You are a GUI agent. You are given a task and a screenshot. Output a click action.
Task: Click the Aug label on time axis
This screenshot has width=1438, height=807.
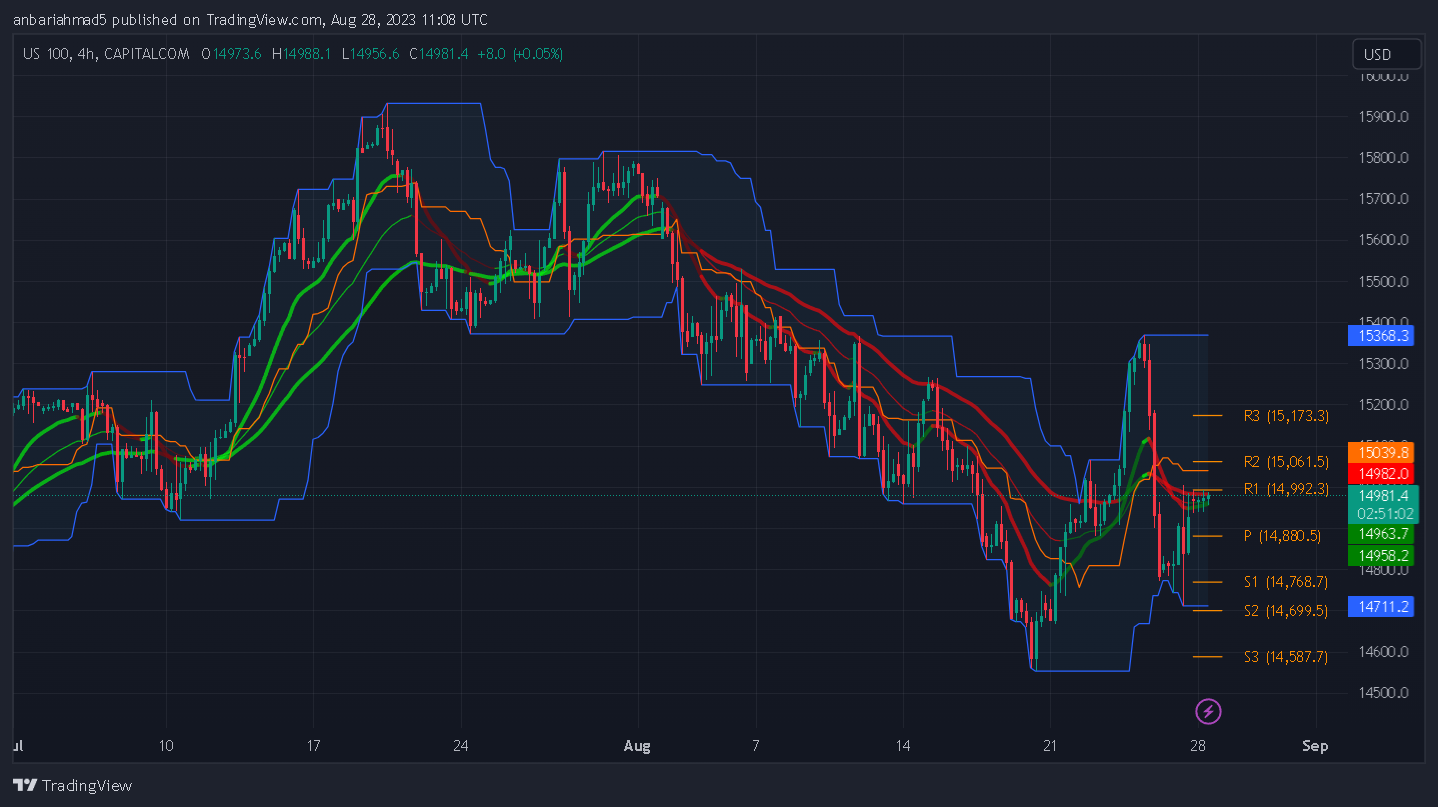(636, 746)
